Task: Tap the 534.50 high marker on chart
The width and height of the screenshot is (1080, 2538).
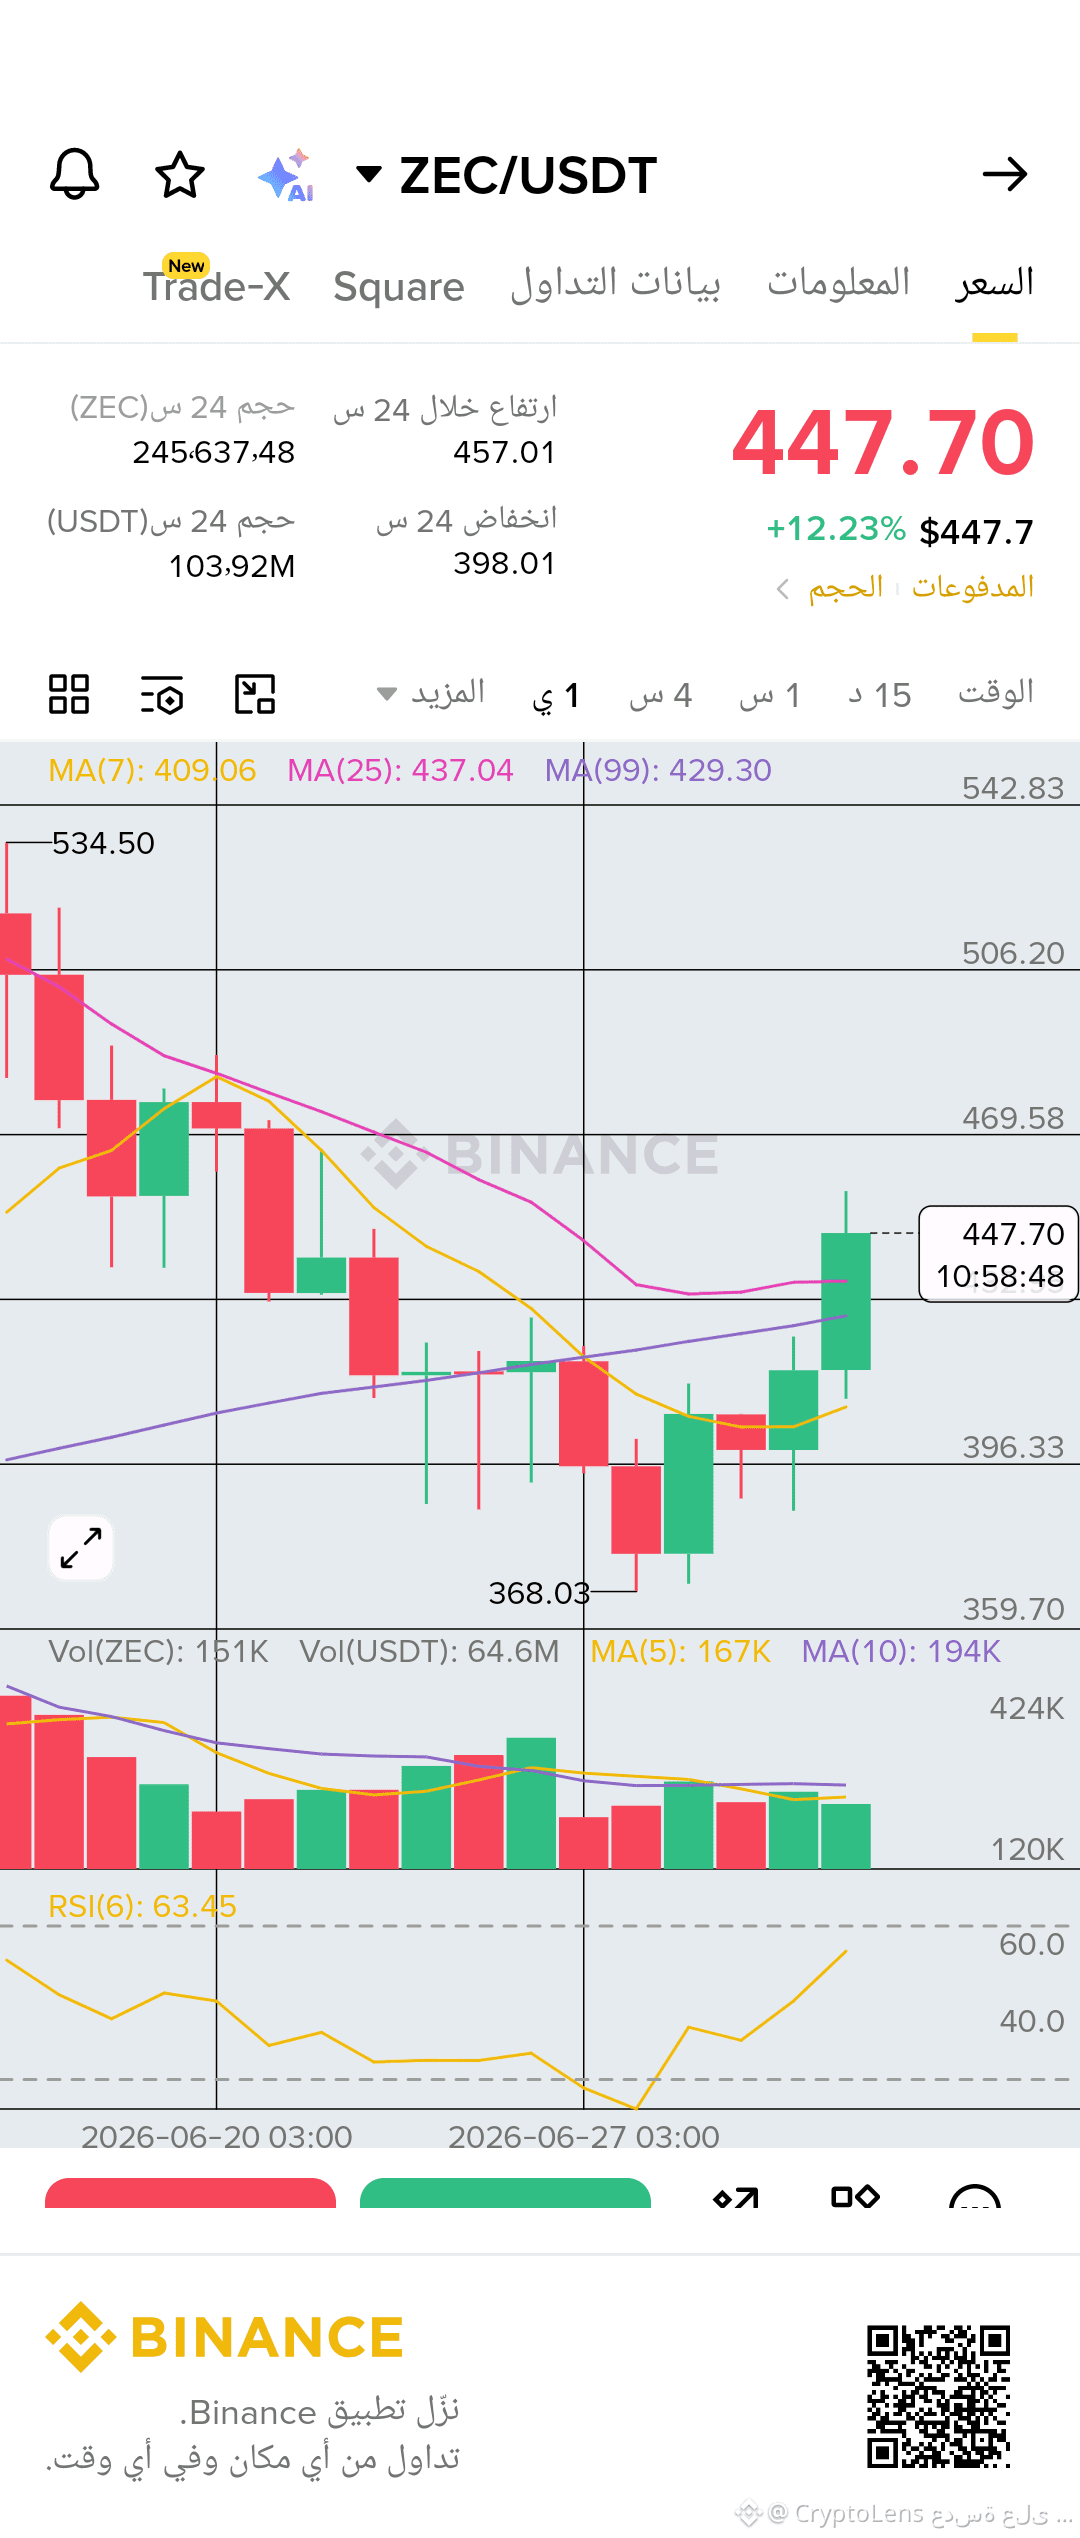Action: [103, 844]
